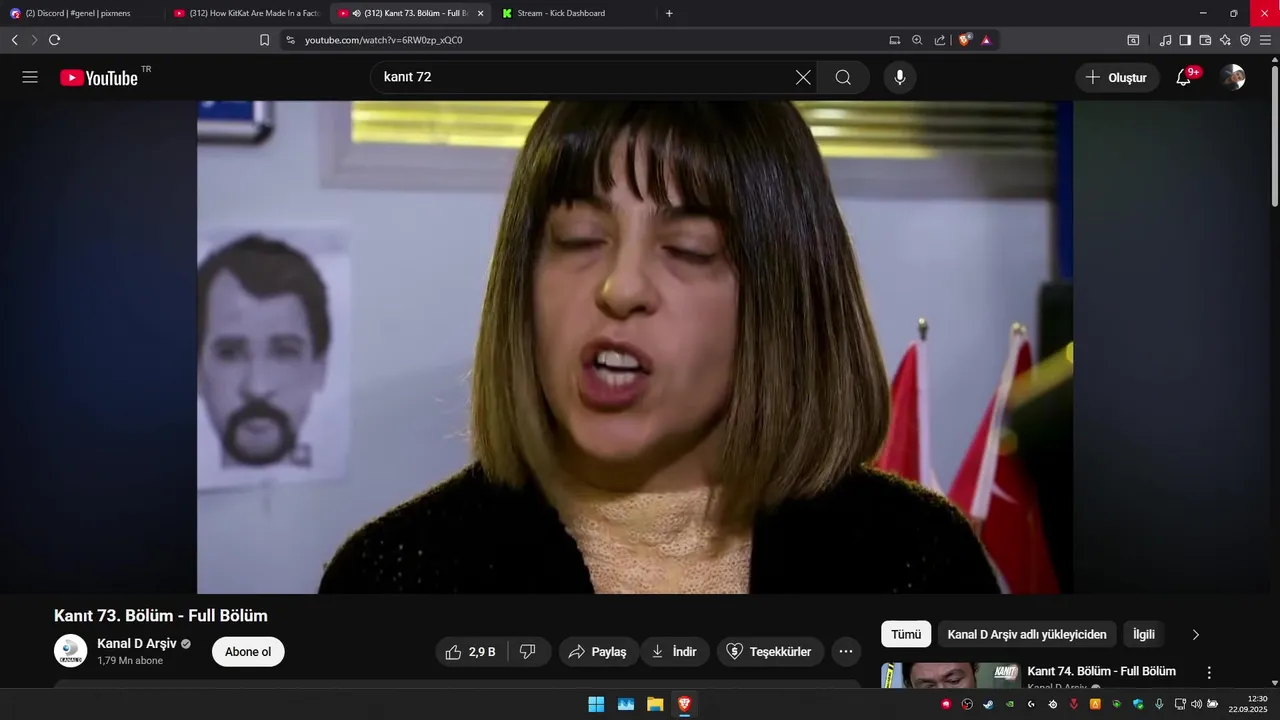The height and width of the screenshot is (720, 1280).
Task: Open File Explorer from taskbar
Action: coord(655,704)
